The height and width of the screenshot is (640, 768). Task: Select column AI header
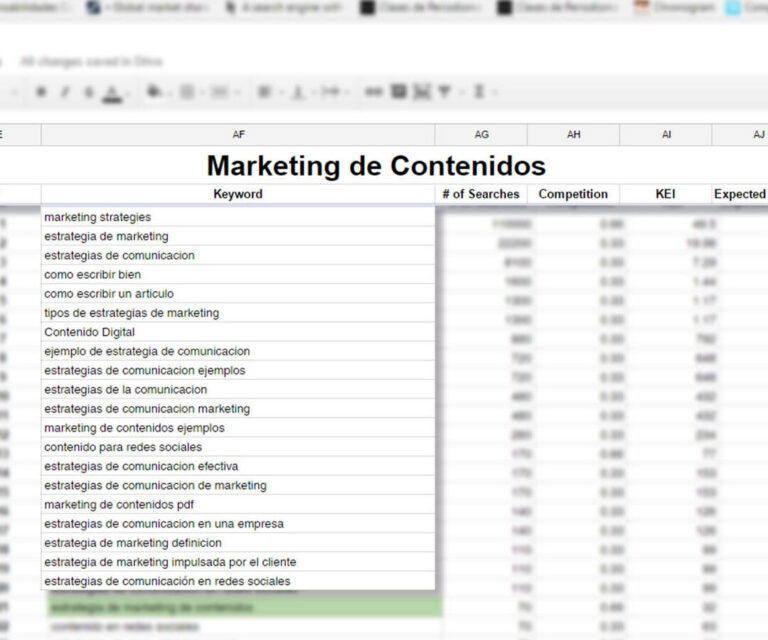[x=666, y=135]
